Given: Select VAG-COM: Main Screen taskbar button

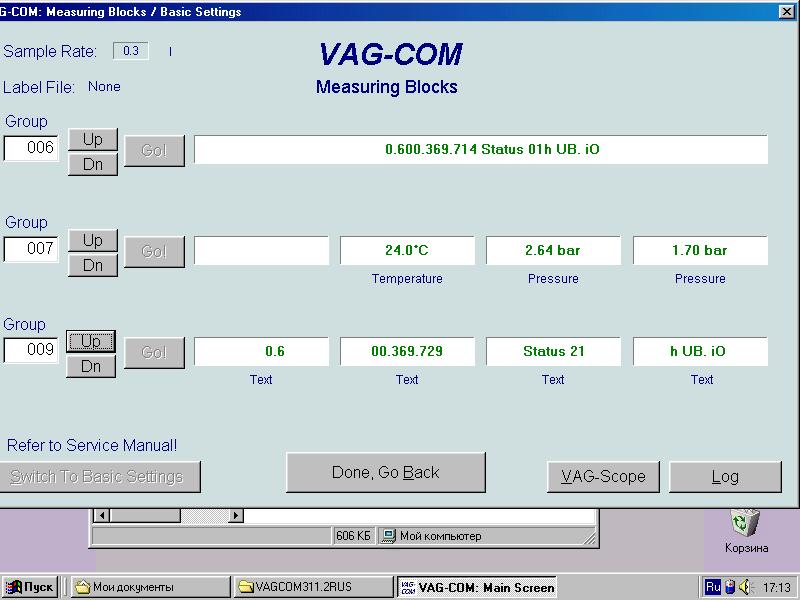Looking at the screenshot, I should tap(476, 587).
